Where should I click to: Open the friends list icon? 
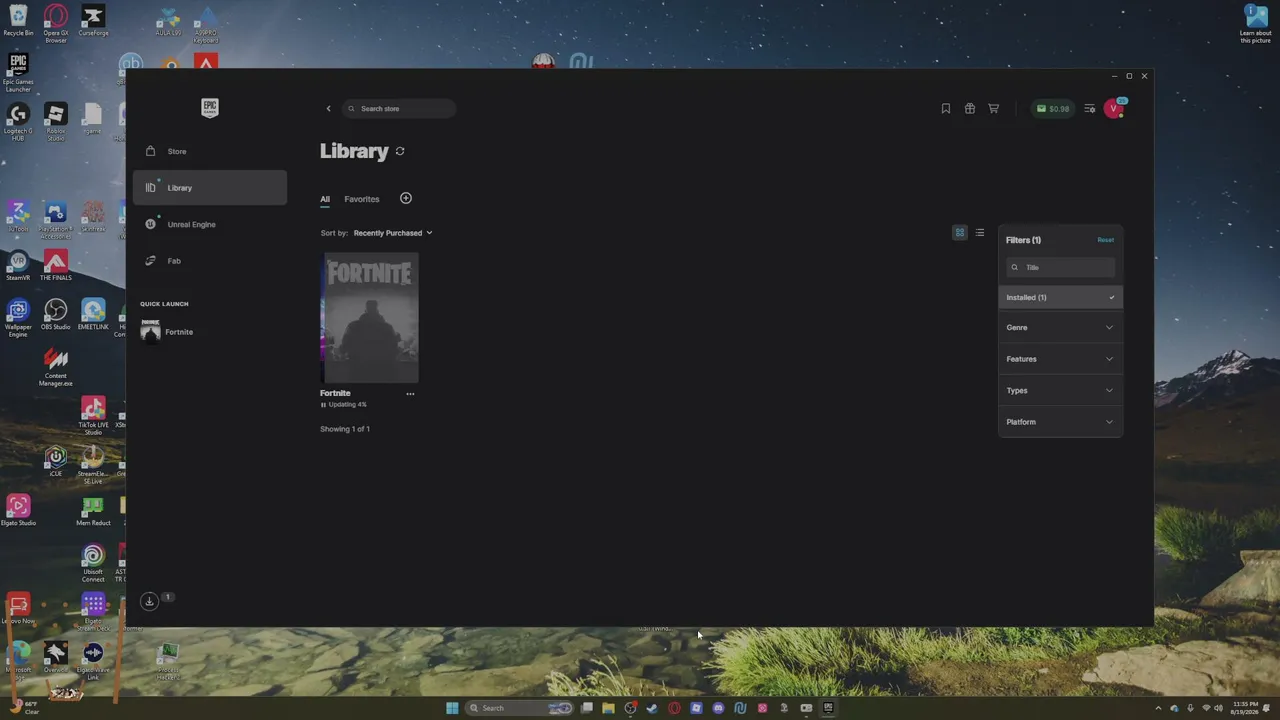coord(1090,109)
